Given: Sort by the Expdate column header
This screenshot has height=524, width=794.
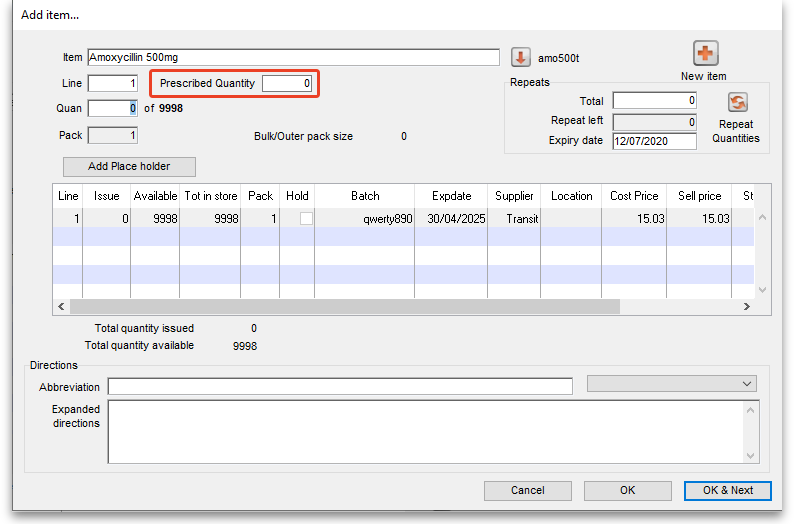Looking at the screenshot, I should (x=451, y=196).
